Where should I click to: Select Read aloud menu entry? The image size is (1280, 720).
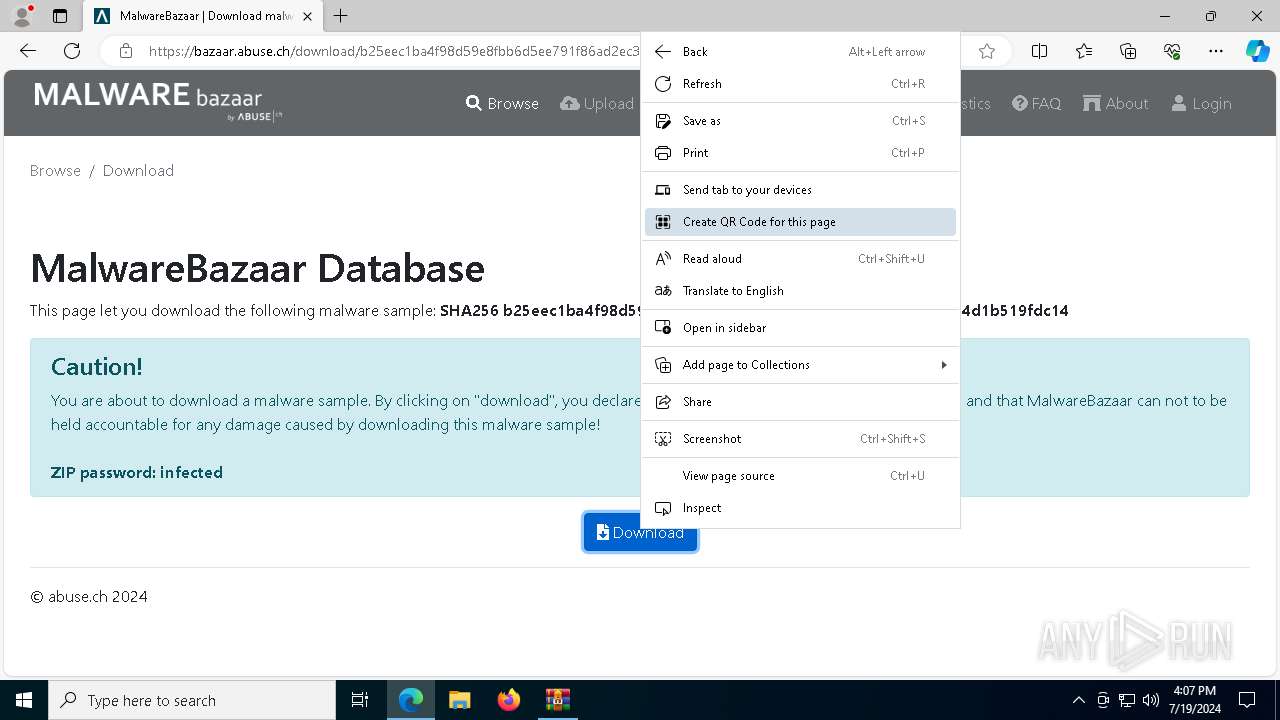tap(800, 259)
